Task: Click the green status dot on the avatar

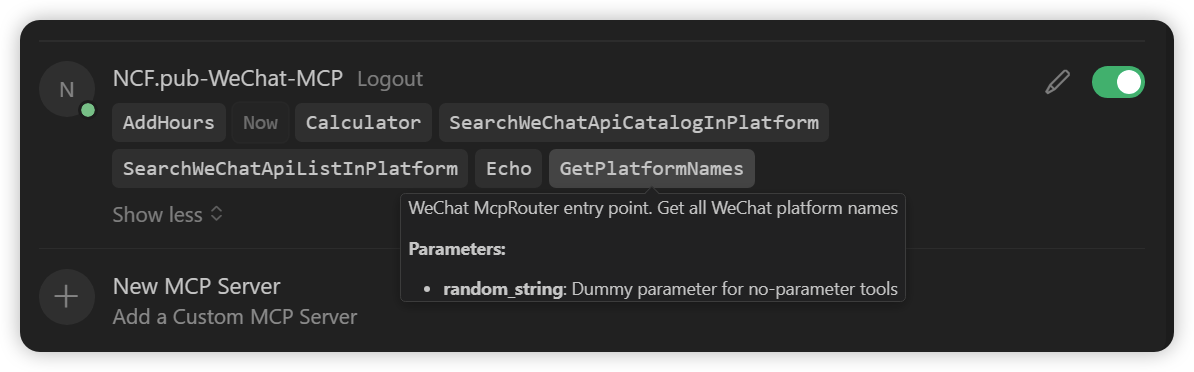Action: [88, 110]
